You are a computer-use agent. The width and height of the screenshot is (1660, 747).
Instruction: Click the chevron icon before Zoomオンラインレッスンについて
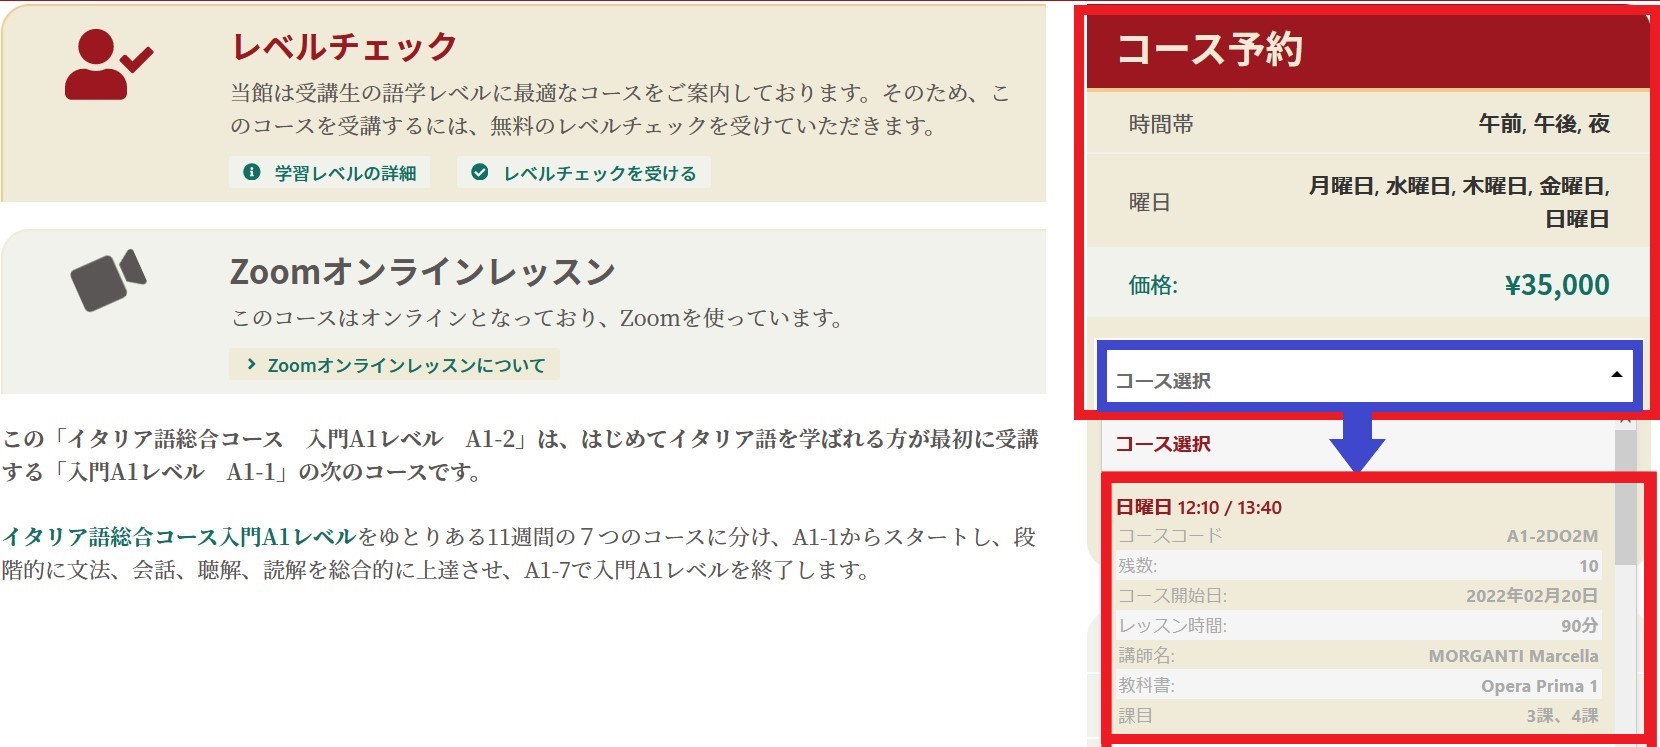point(251,365)
